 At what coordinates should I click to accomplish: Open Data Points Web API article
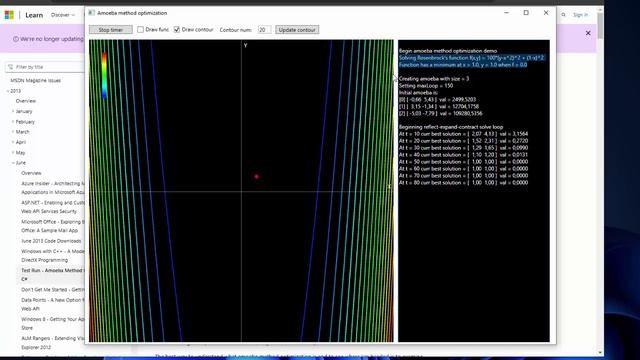pyautogui.click(x=53, y=304)
